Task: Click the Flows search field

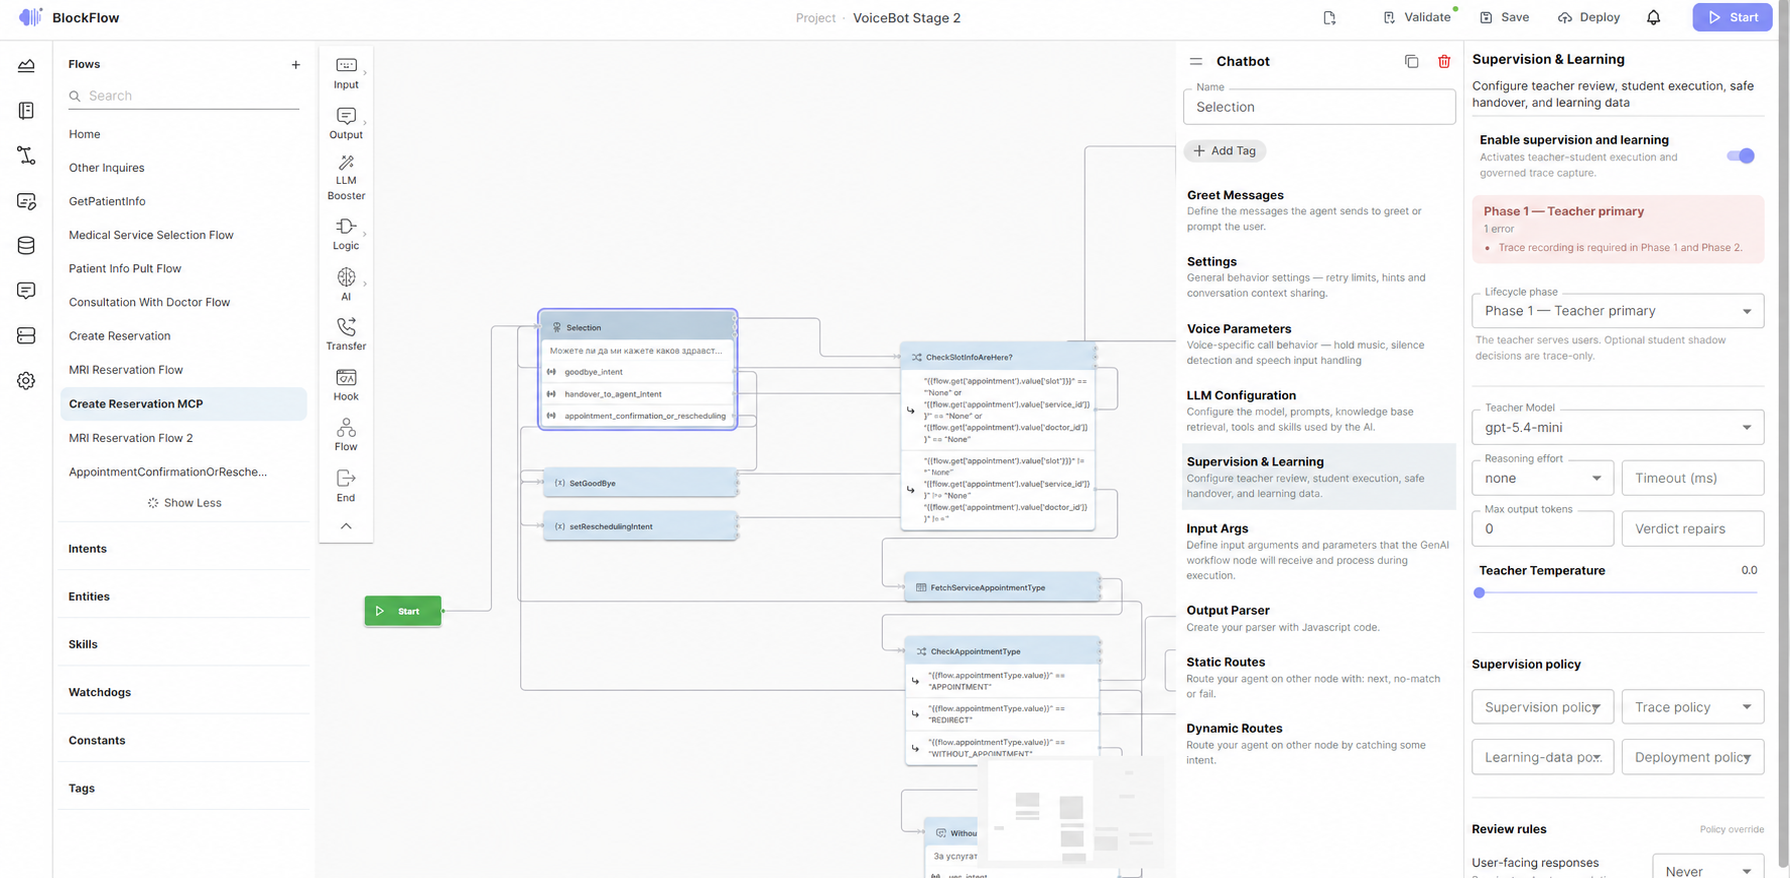Action: pyautogui.click(x=184, y=96)
